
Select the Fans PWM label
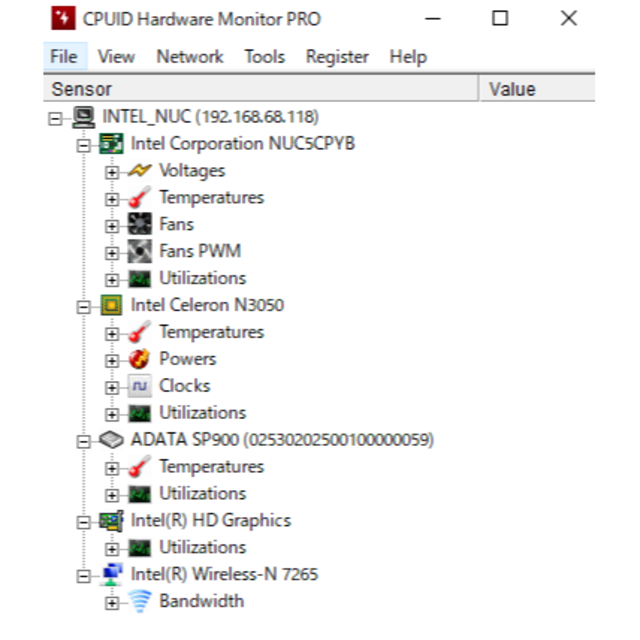click(200, 251)
